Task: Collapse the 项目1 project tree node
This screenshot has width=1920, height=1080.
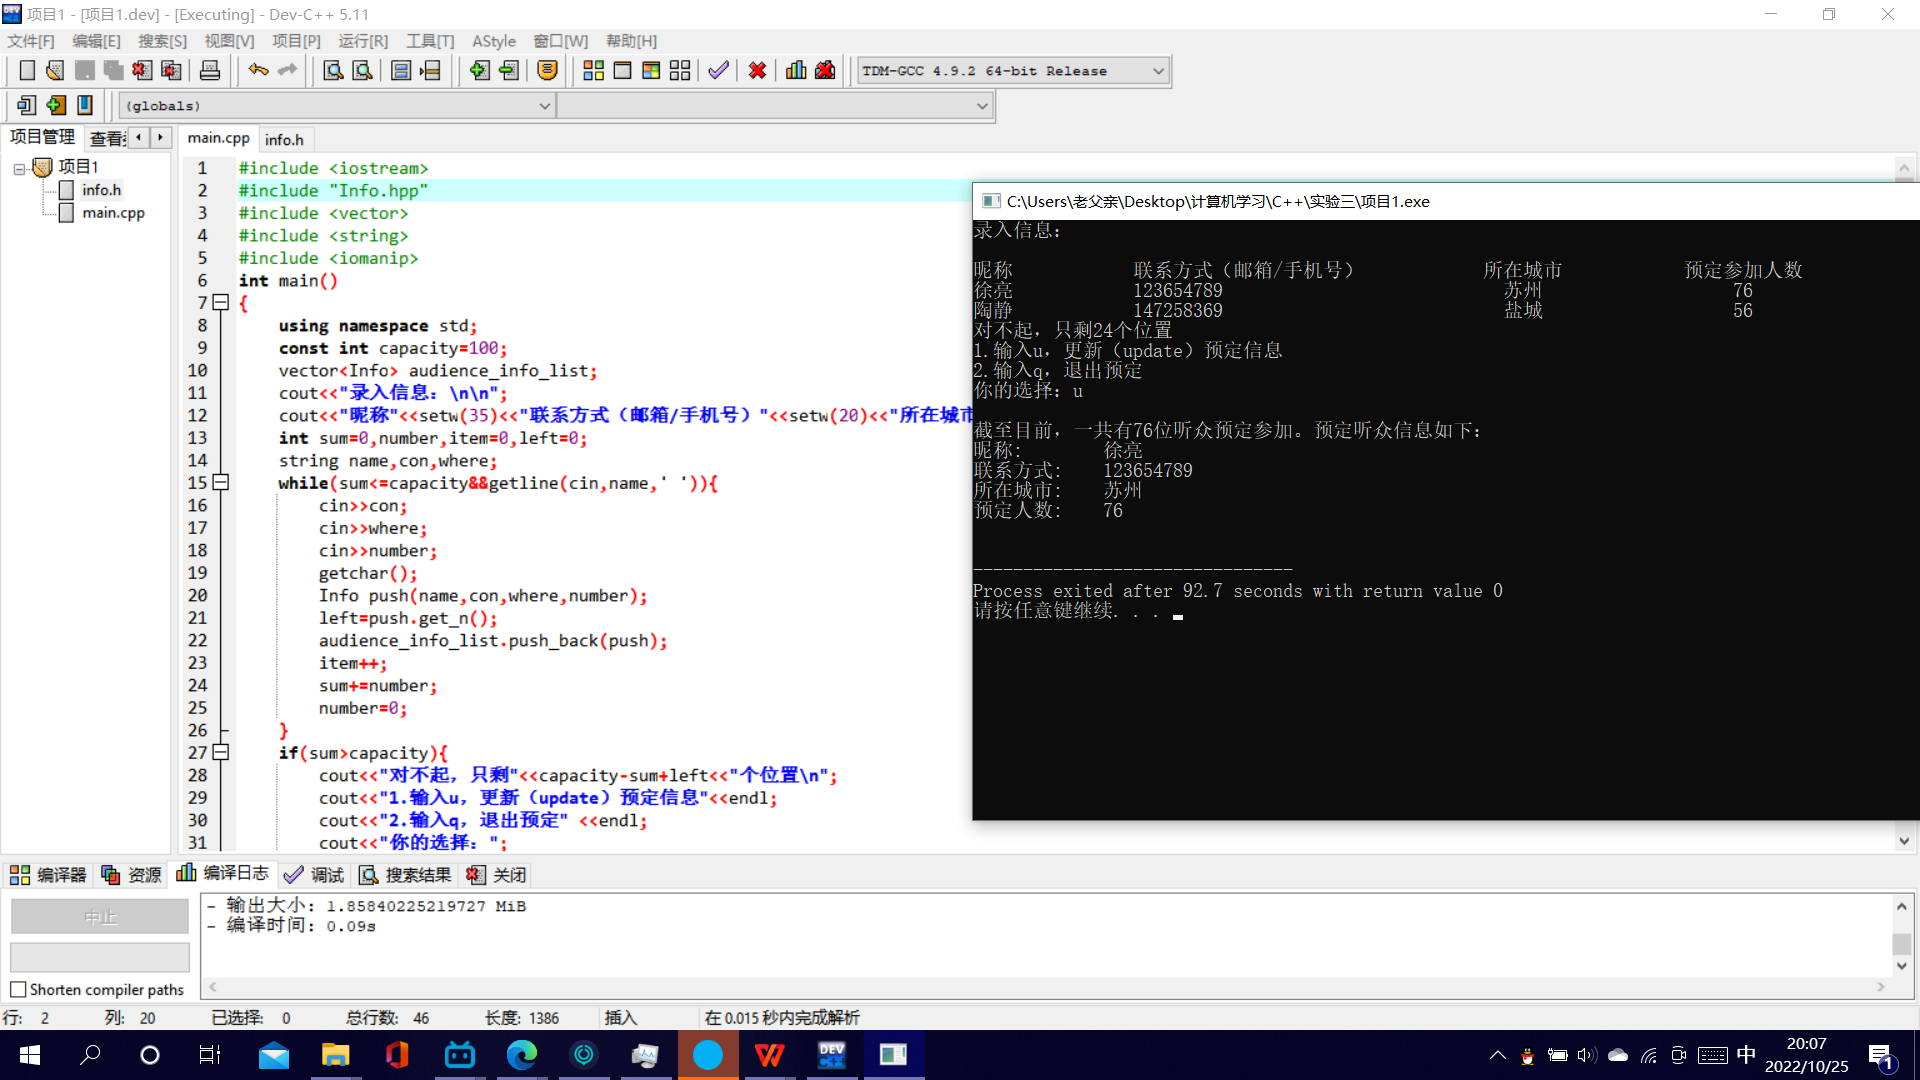Action: [x=19, y=168]
